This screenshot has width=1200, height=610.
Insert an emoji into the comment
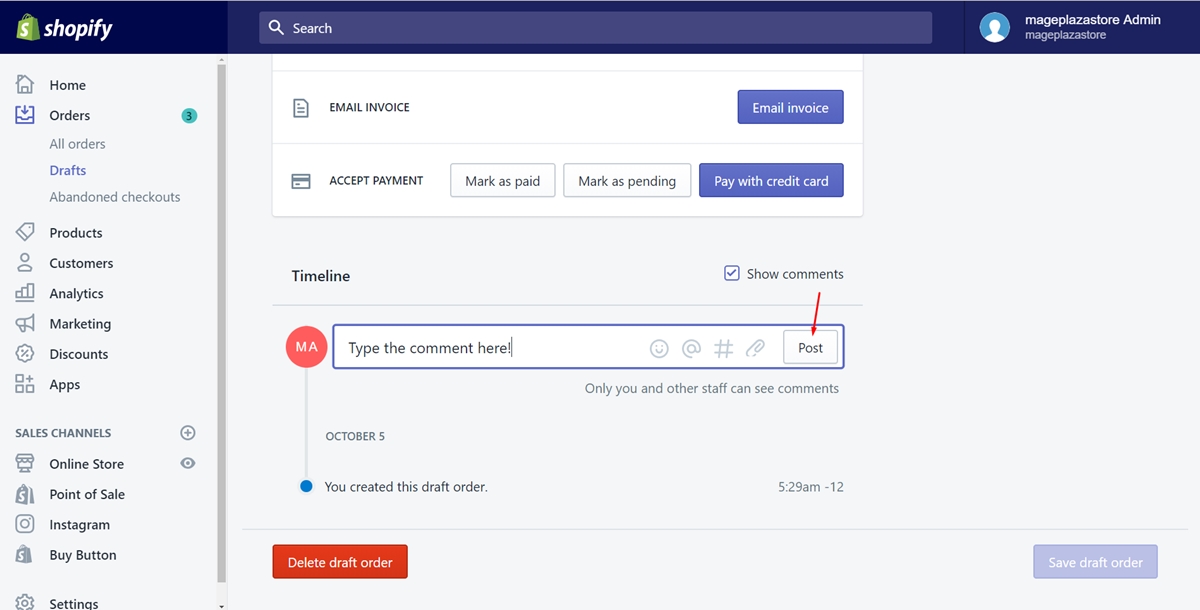pyautogui.click(x=659, y=348)
